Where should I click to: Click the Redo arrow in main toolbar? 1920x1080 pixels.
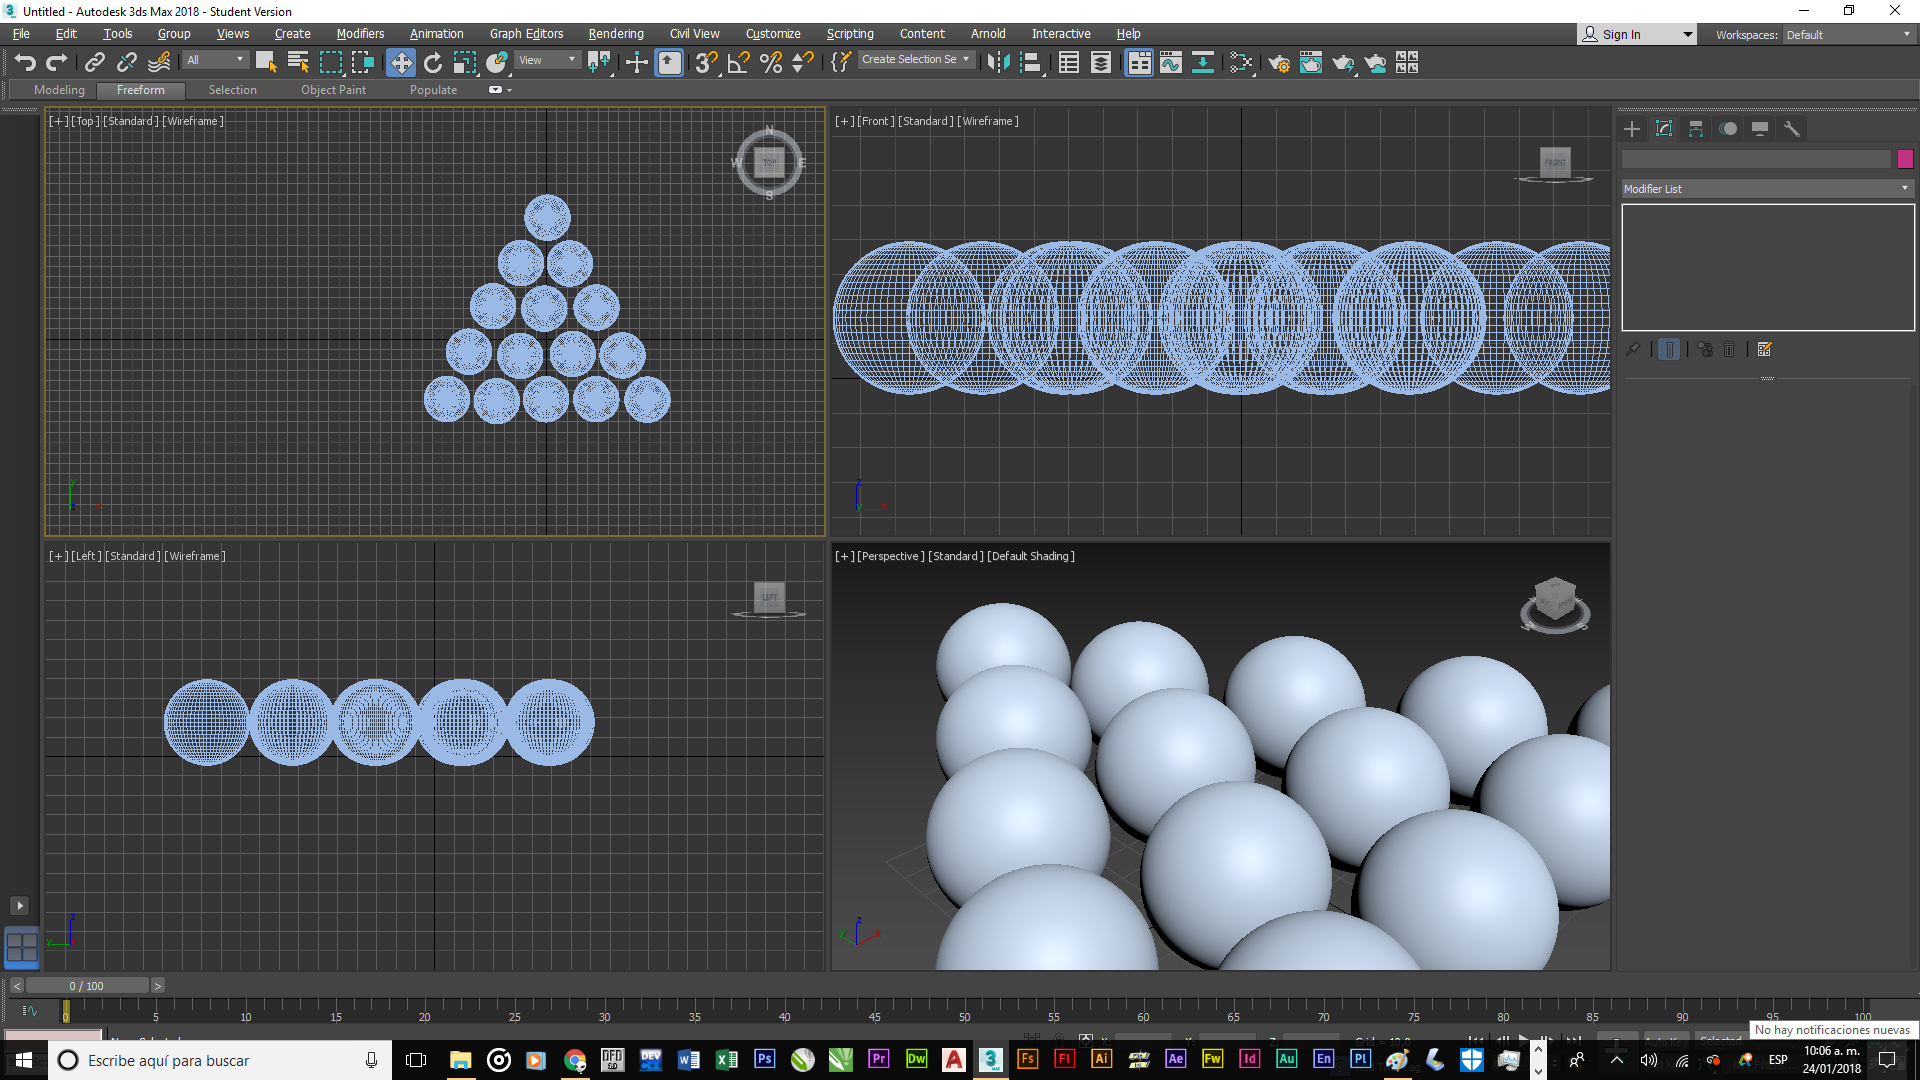[x=57, y=62]
